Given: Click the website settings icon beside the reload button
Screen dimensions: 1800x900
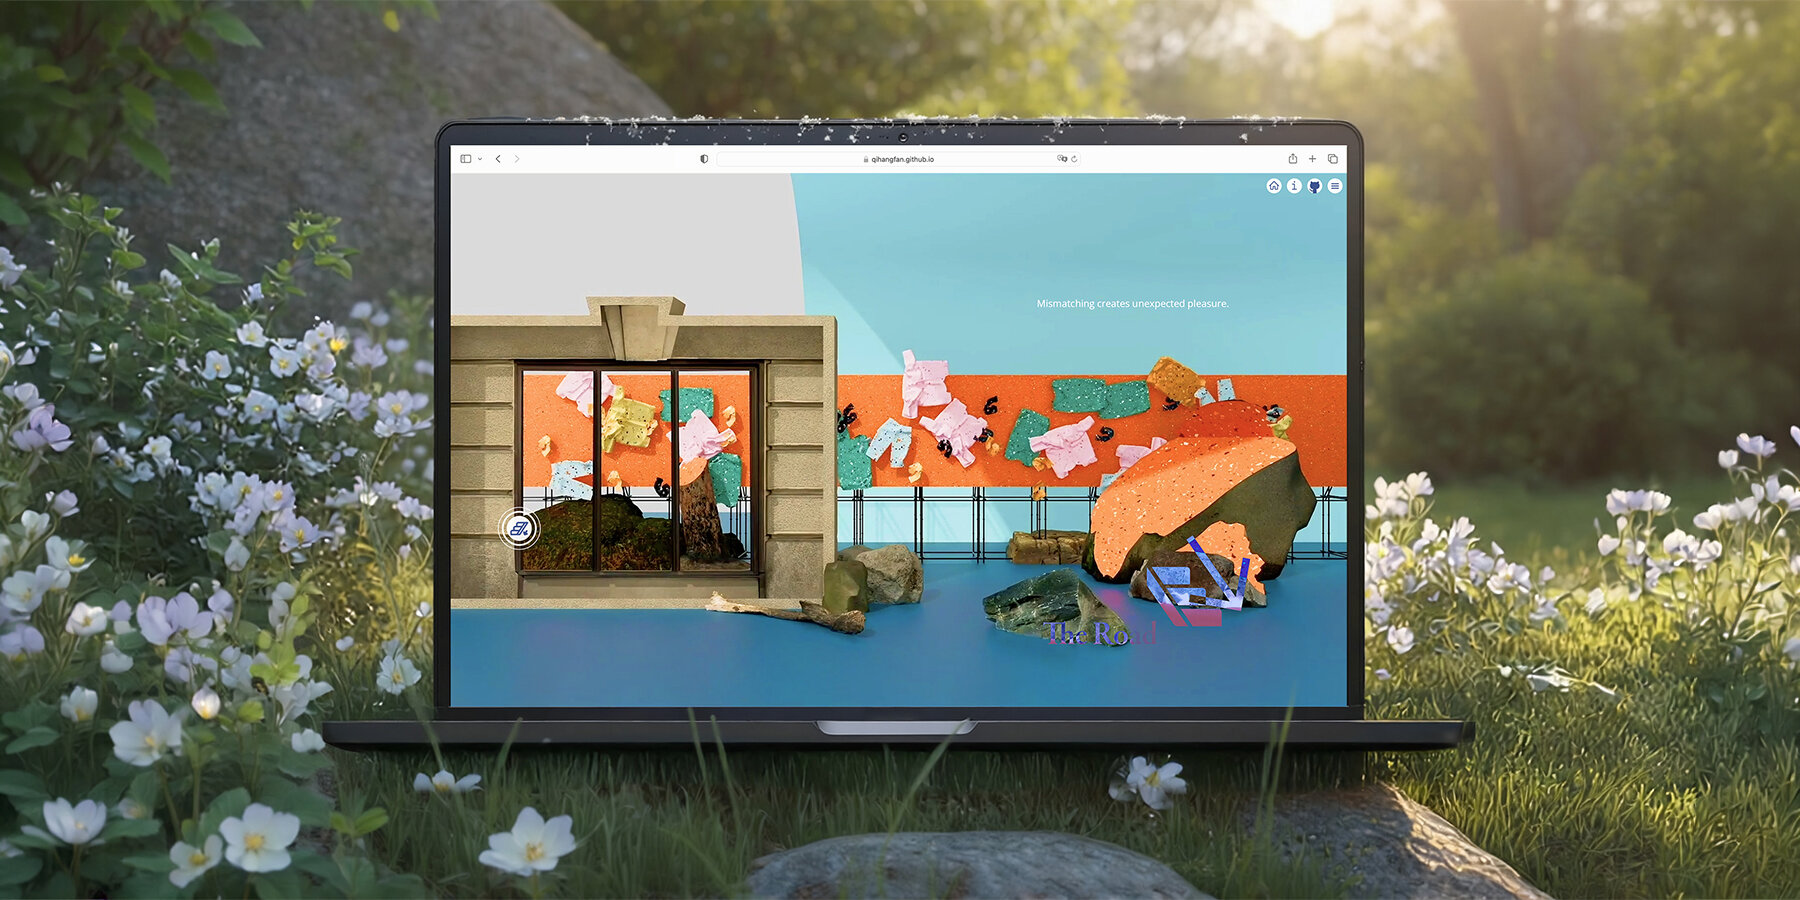Looking at the screenshot, I should (x=1060, y=158).
